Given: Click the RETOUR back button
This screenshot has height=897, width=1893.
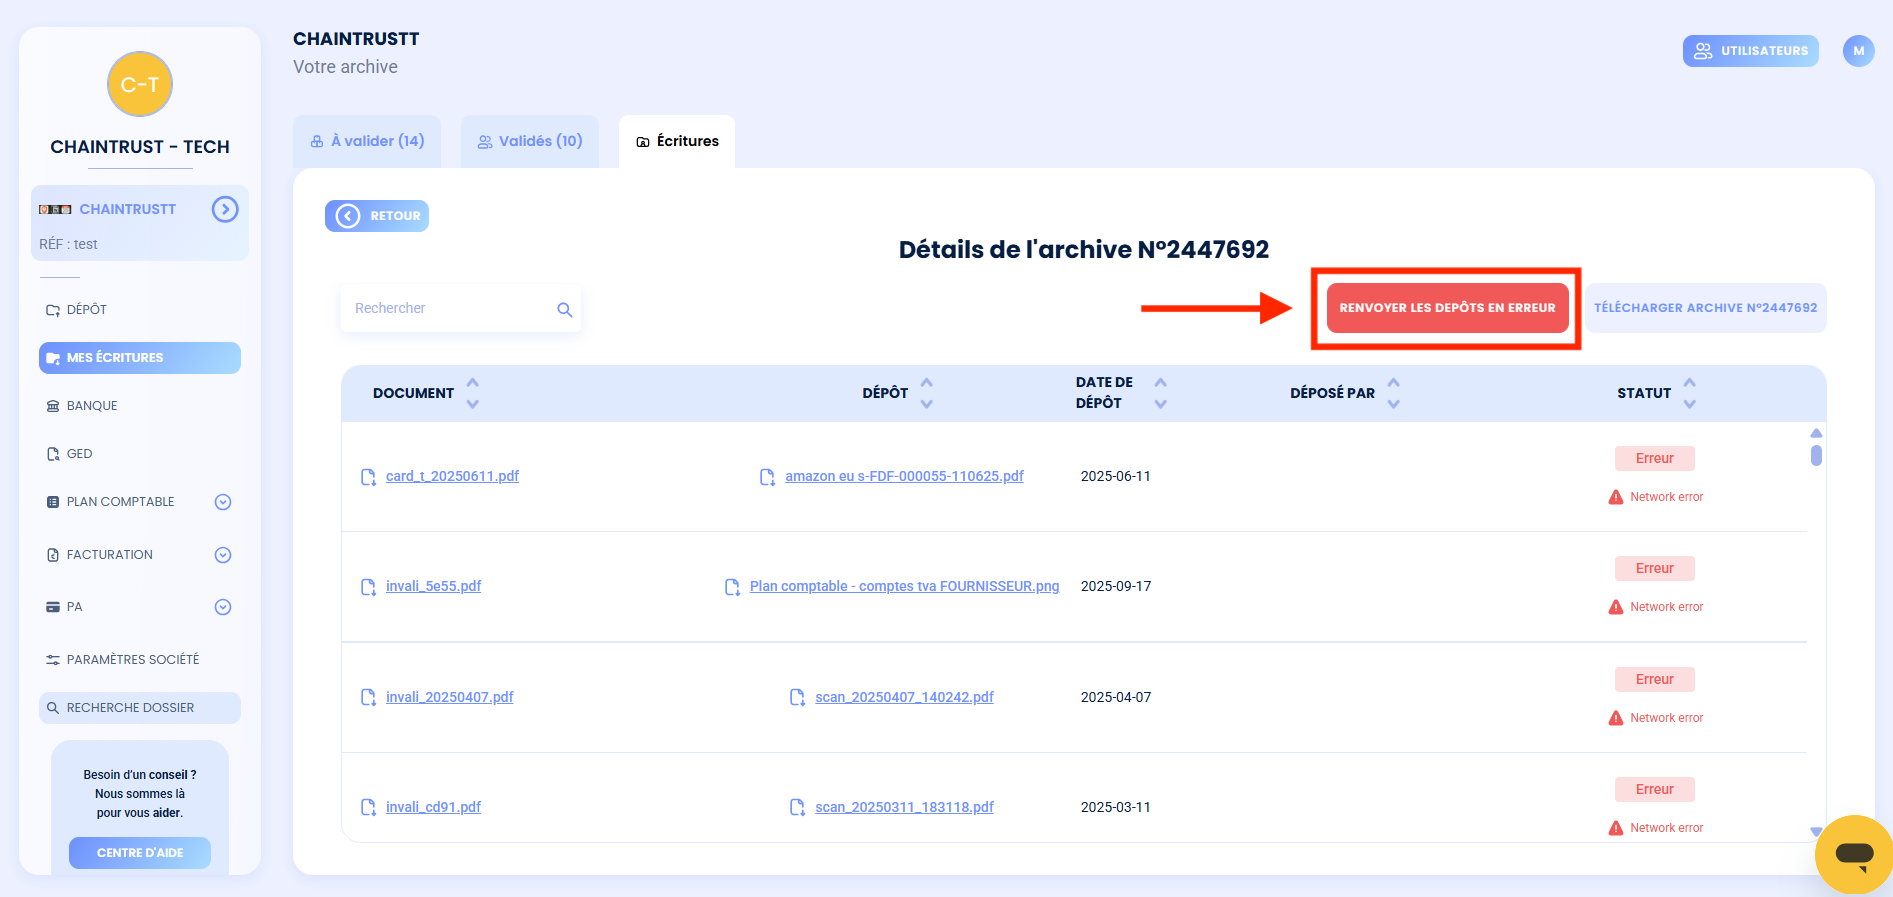Looking at the screenshot, I should pyautogui.click(x=377, y=216).
